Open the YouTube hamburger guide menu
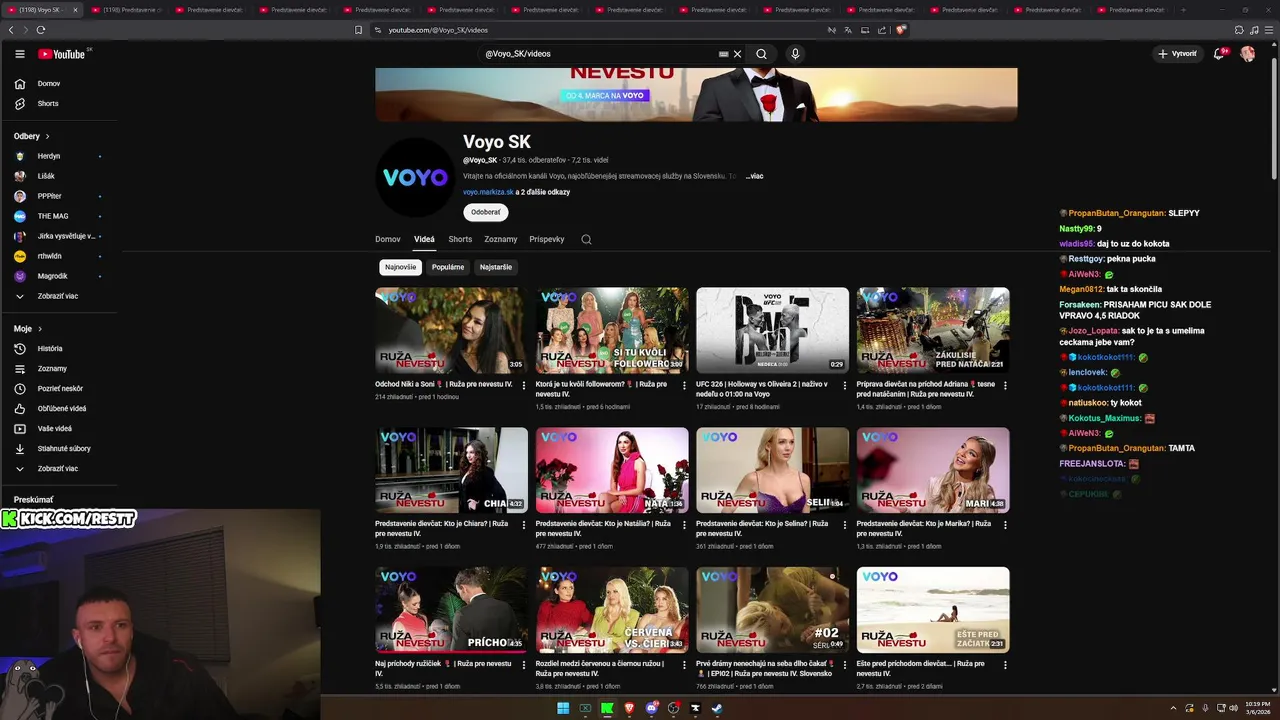The height and width of the screenshot is (720, 1280). [x=19, y=54]
